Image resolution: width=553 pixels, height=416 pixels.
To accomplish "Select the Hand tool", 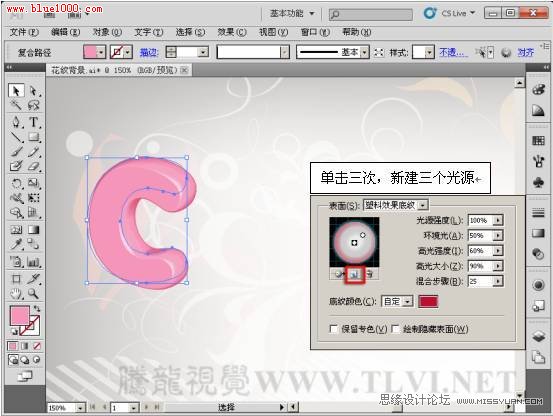I will point(16,293).
